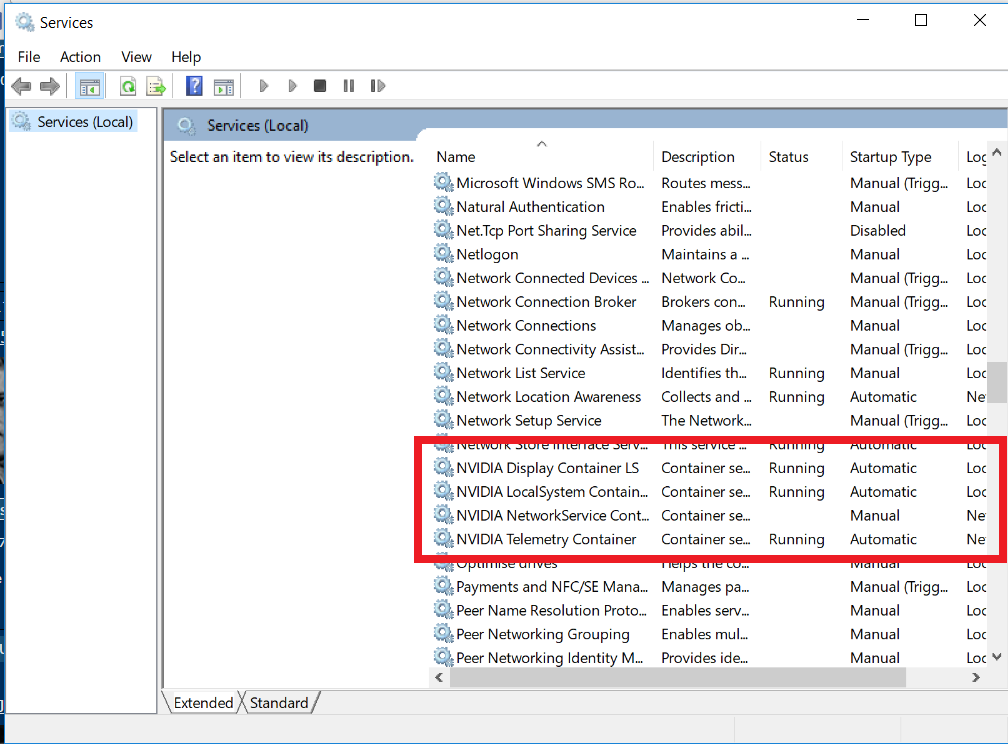Select the Network Connectivity Assistant service
This screenshot has height=744, width=1008.
tap(710, 349)
